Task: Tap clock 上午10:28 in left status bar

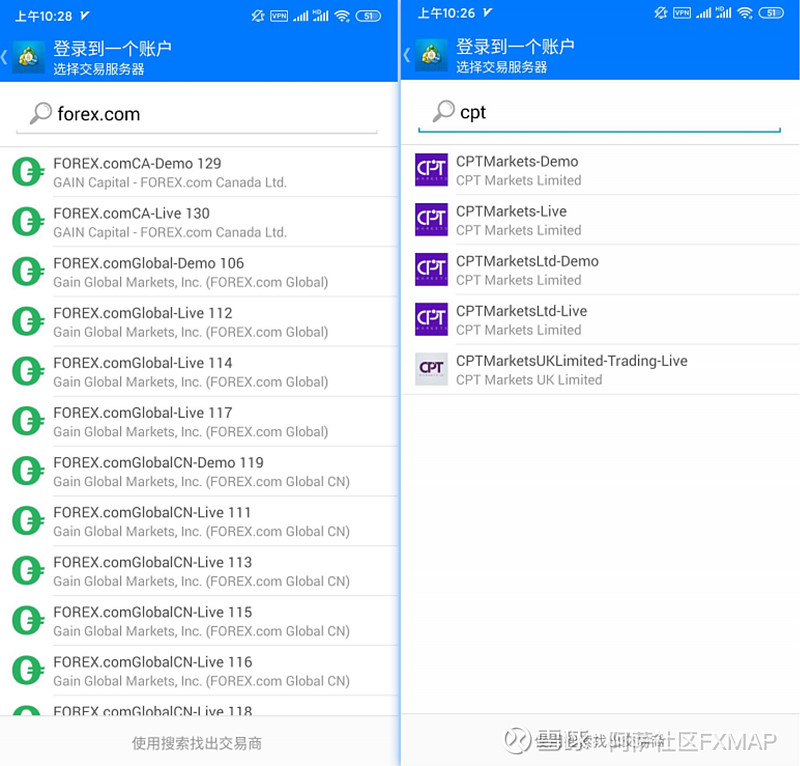Action: tap(44, 16)
